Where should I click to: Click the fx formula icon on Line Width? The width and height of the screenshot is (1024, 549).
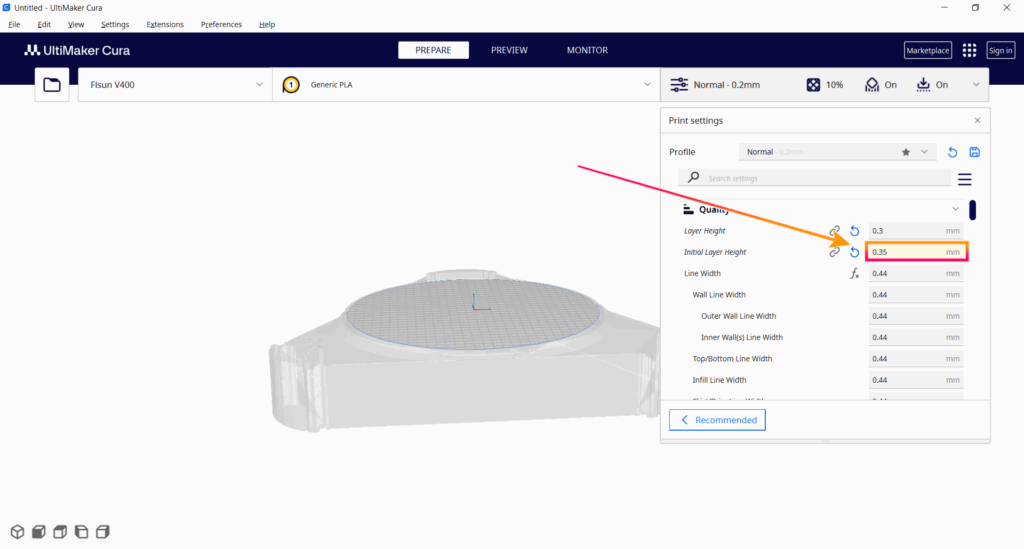pos(854,274)
